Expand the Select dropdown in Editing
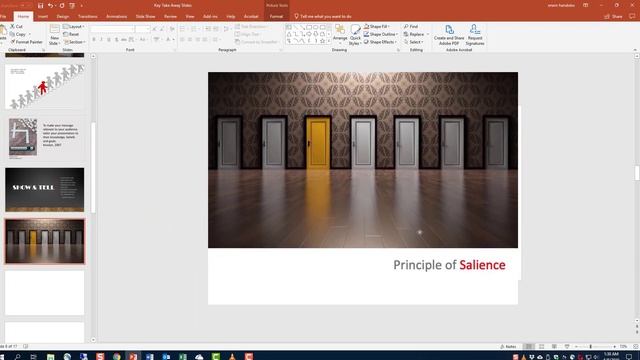 tap(413, 42)
